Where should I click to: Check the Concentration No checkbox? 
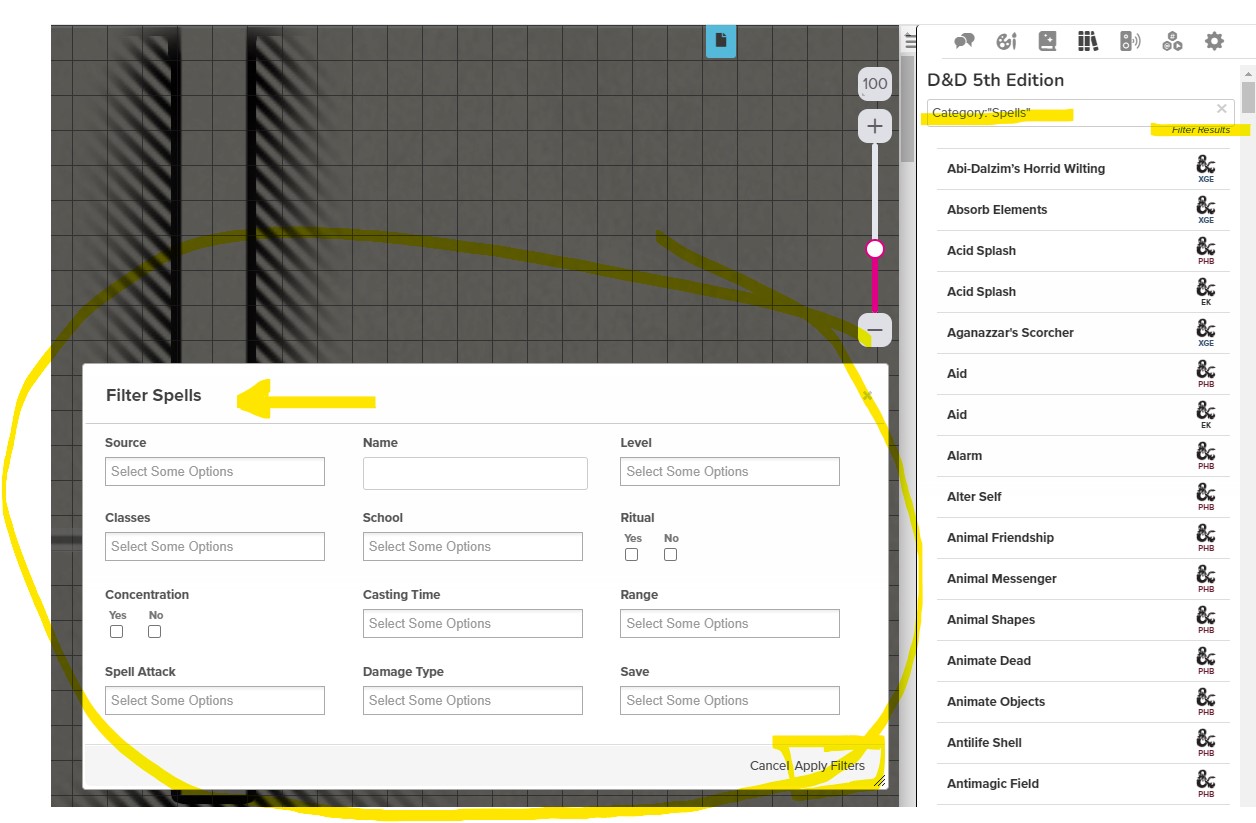click(x=154, y=631)
